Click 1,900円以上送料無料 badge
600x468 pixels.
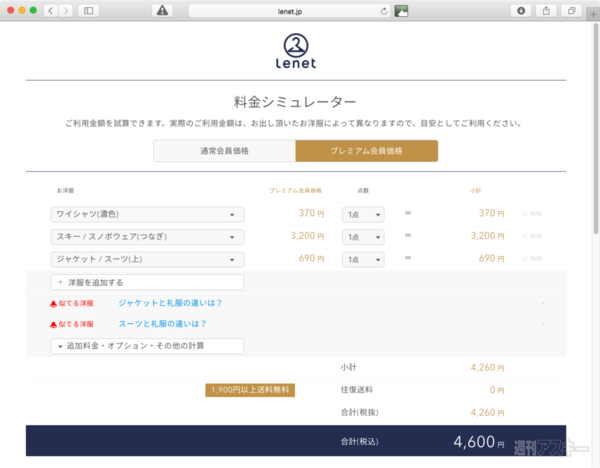tap(250, 390)
